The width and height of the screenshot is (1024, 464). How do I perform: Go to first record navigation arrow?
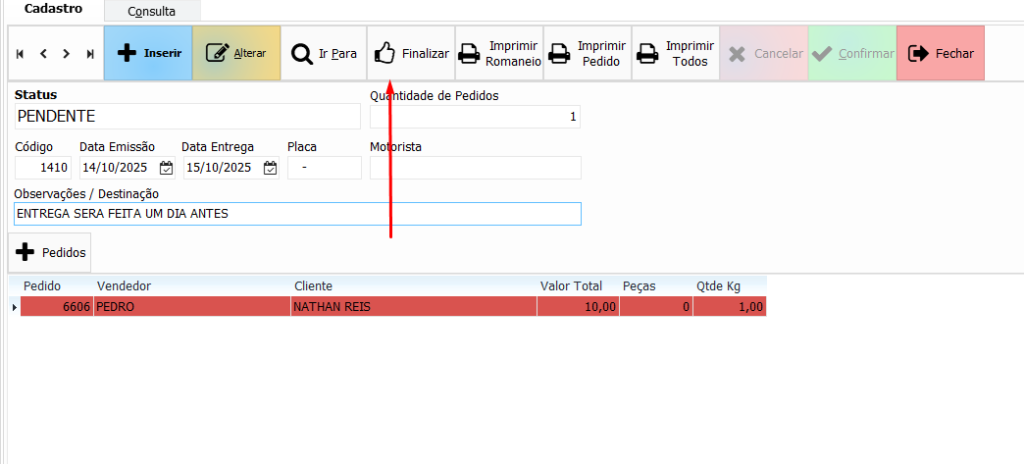[20, 54]
